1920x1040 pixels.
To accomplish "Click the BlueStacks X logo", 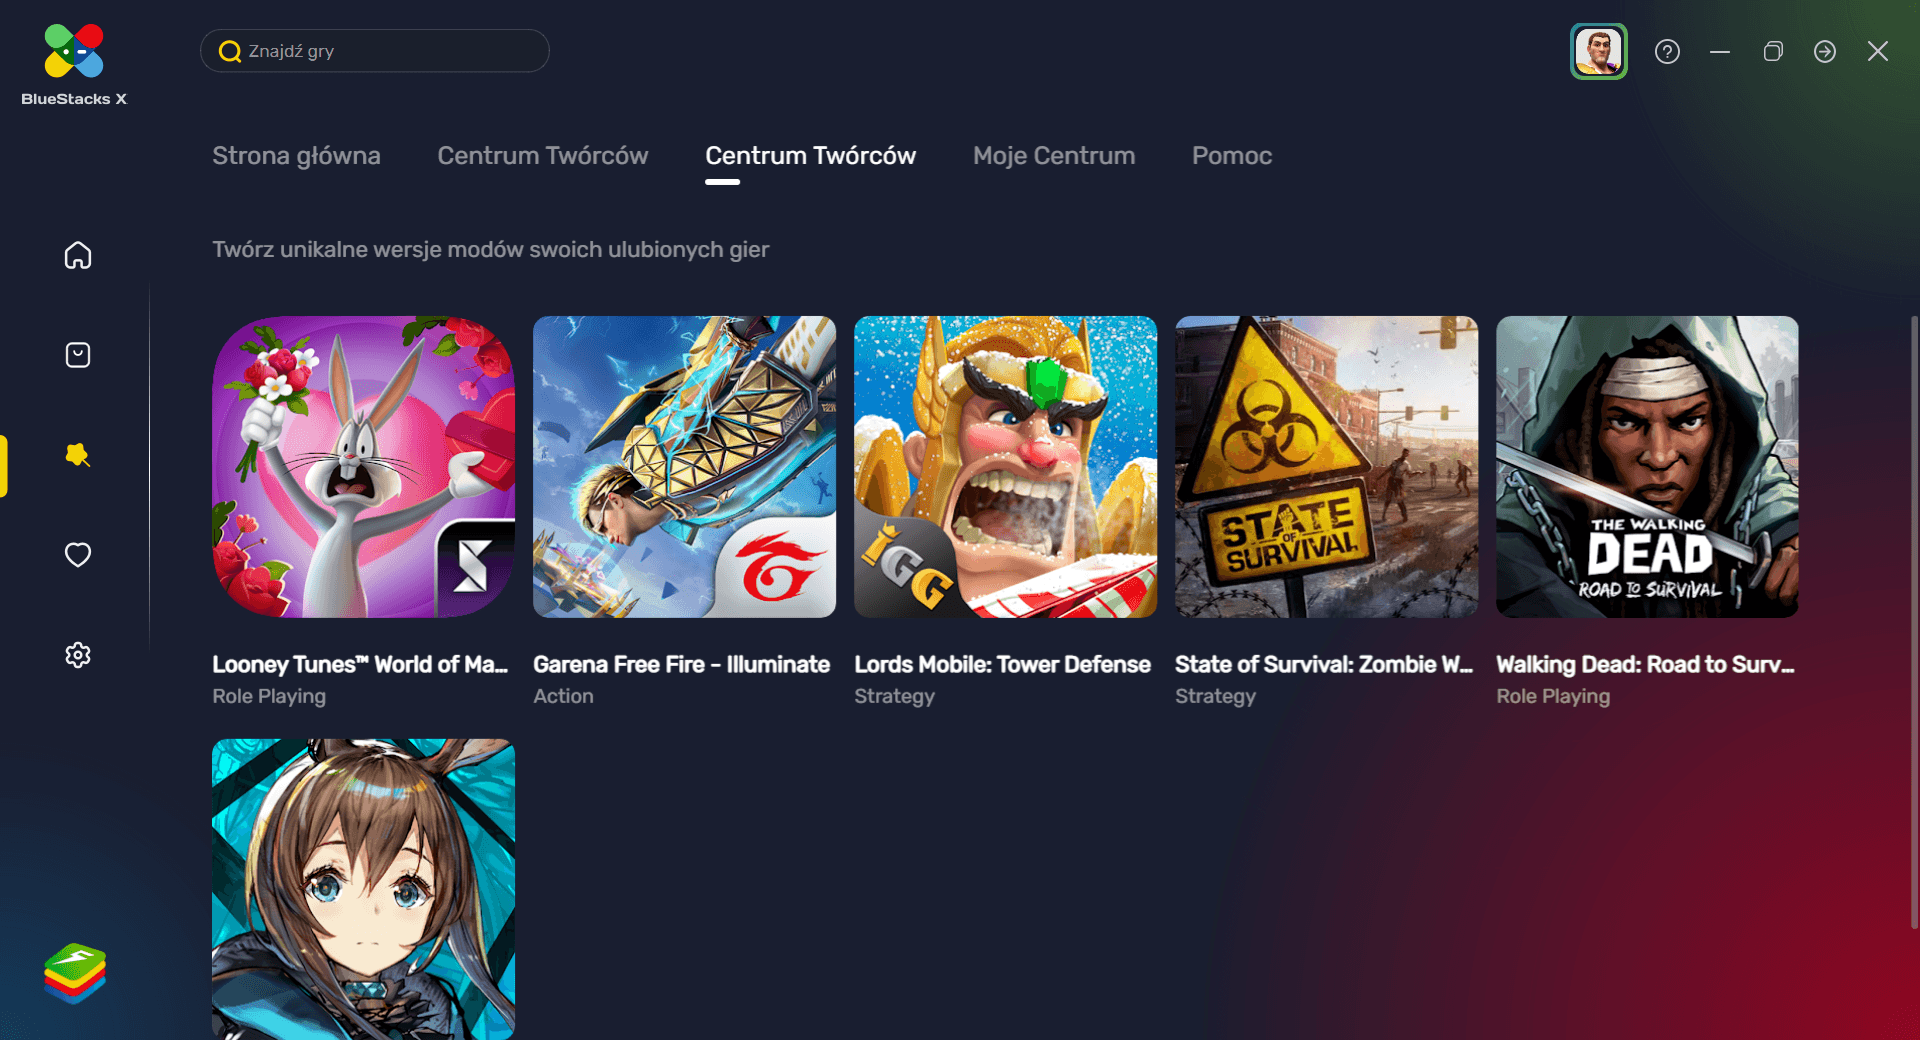I will click(x=74, y=64).
